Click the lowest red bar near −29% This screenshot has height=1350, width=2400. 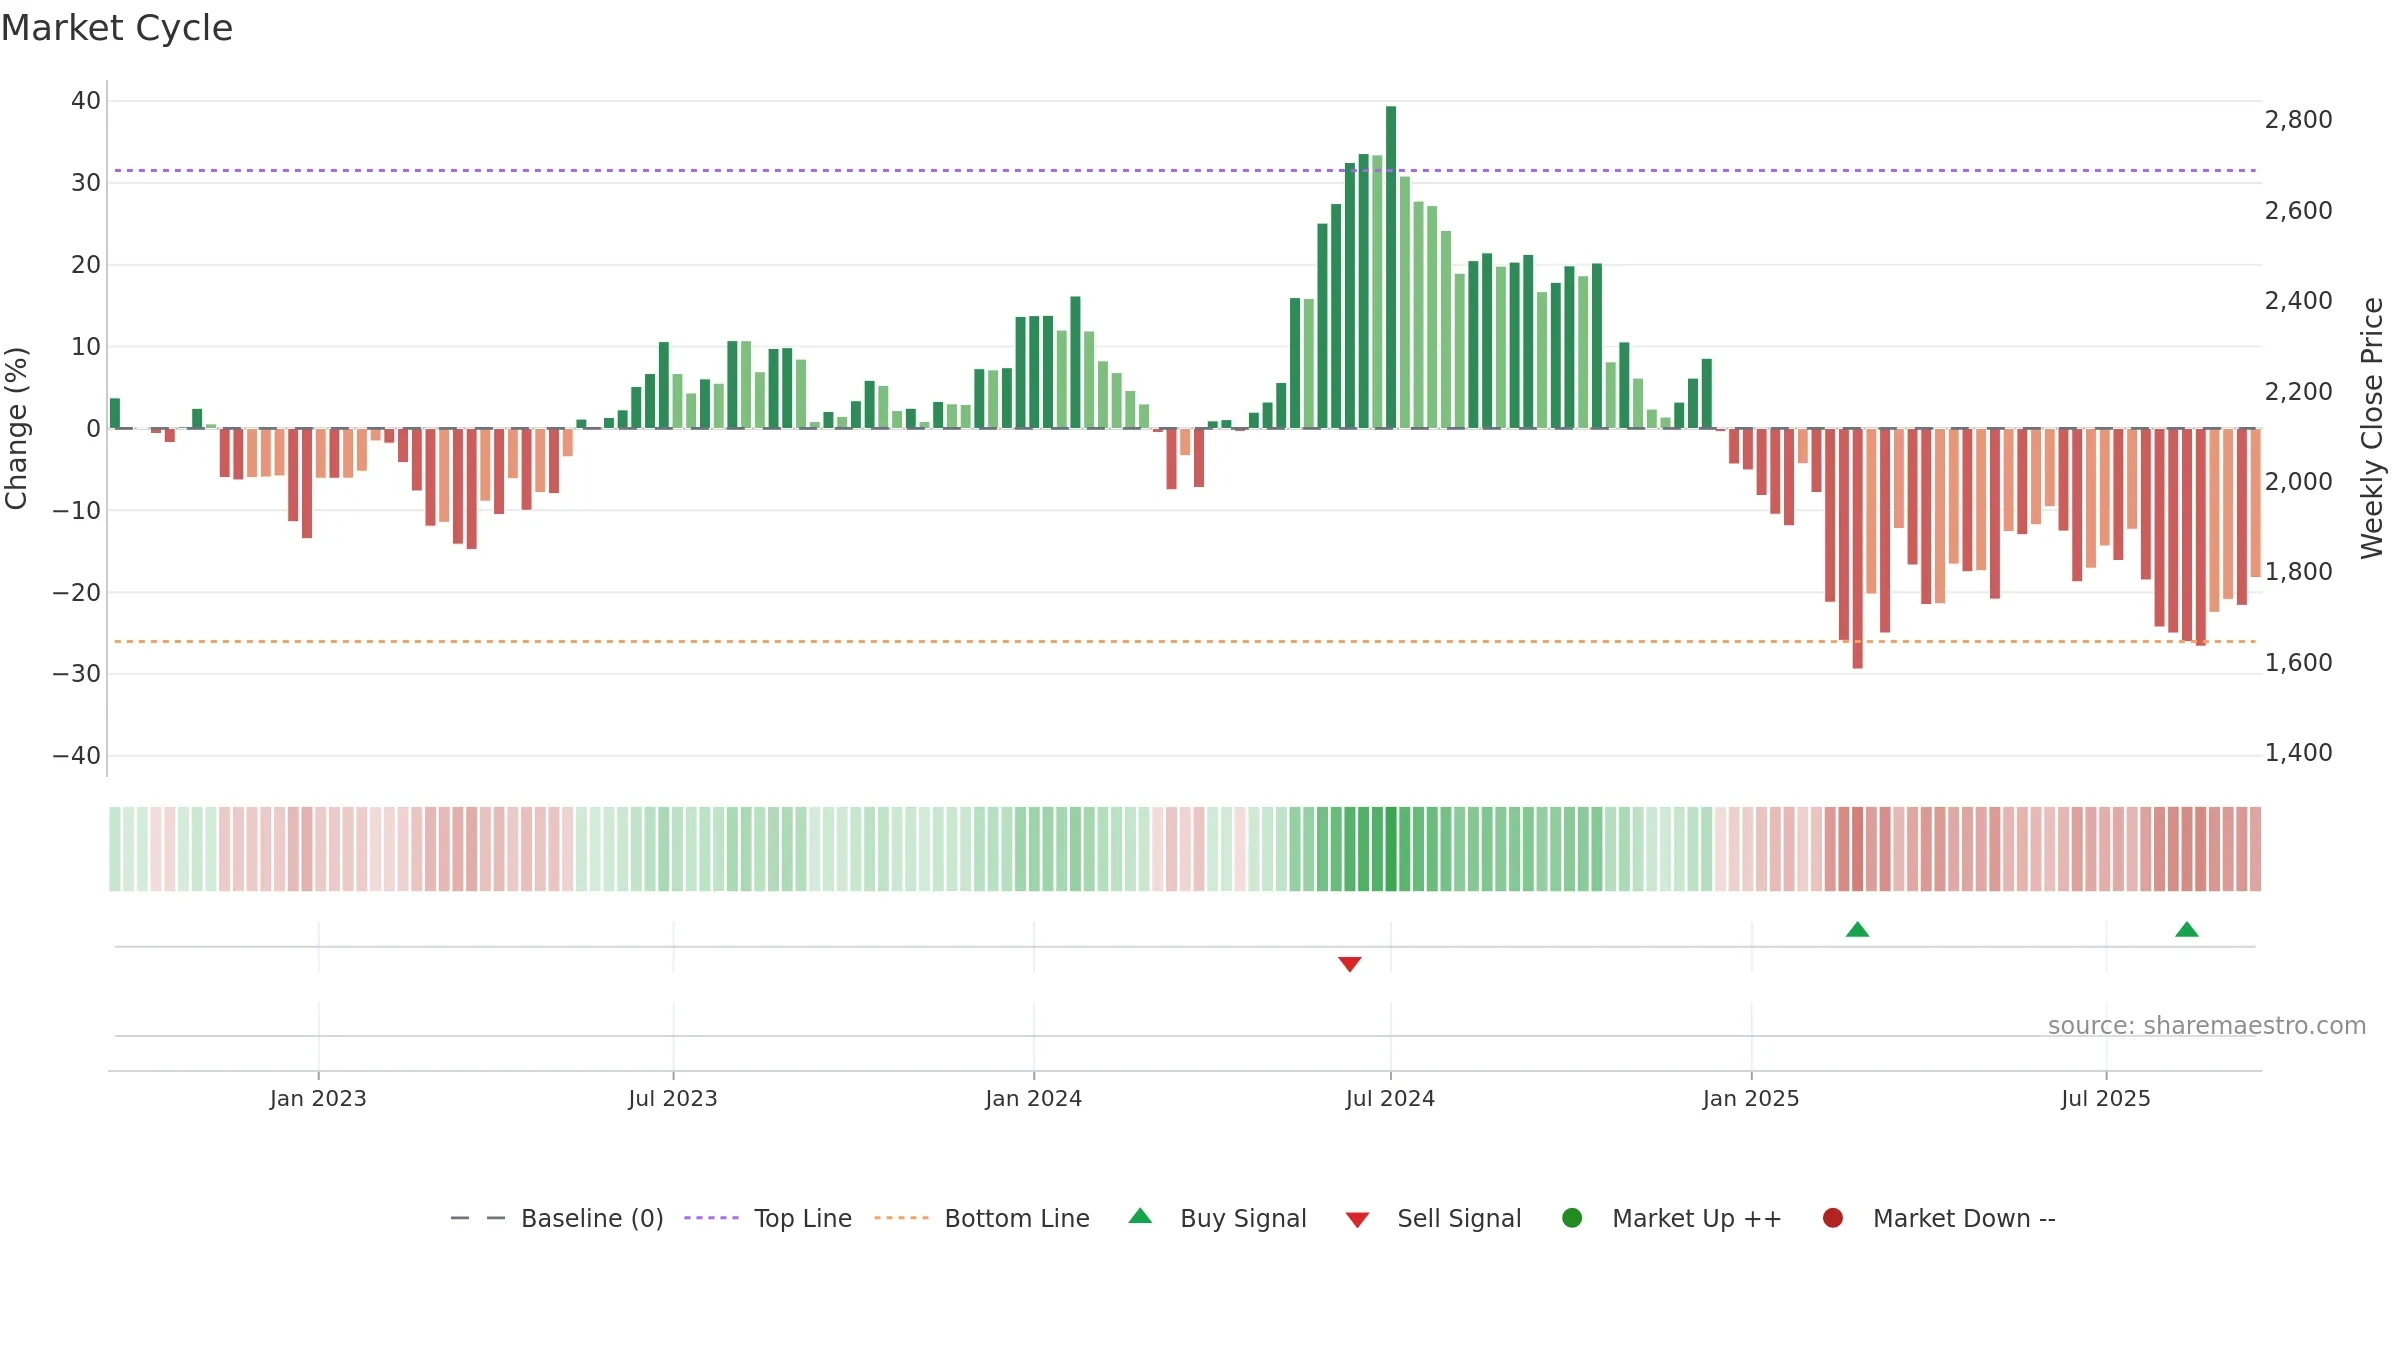click(1857, 548)
